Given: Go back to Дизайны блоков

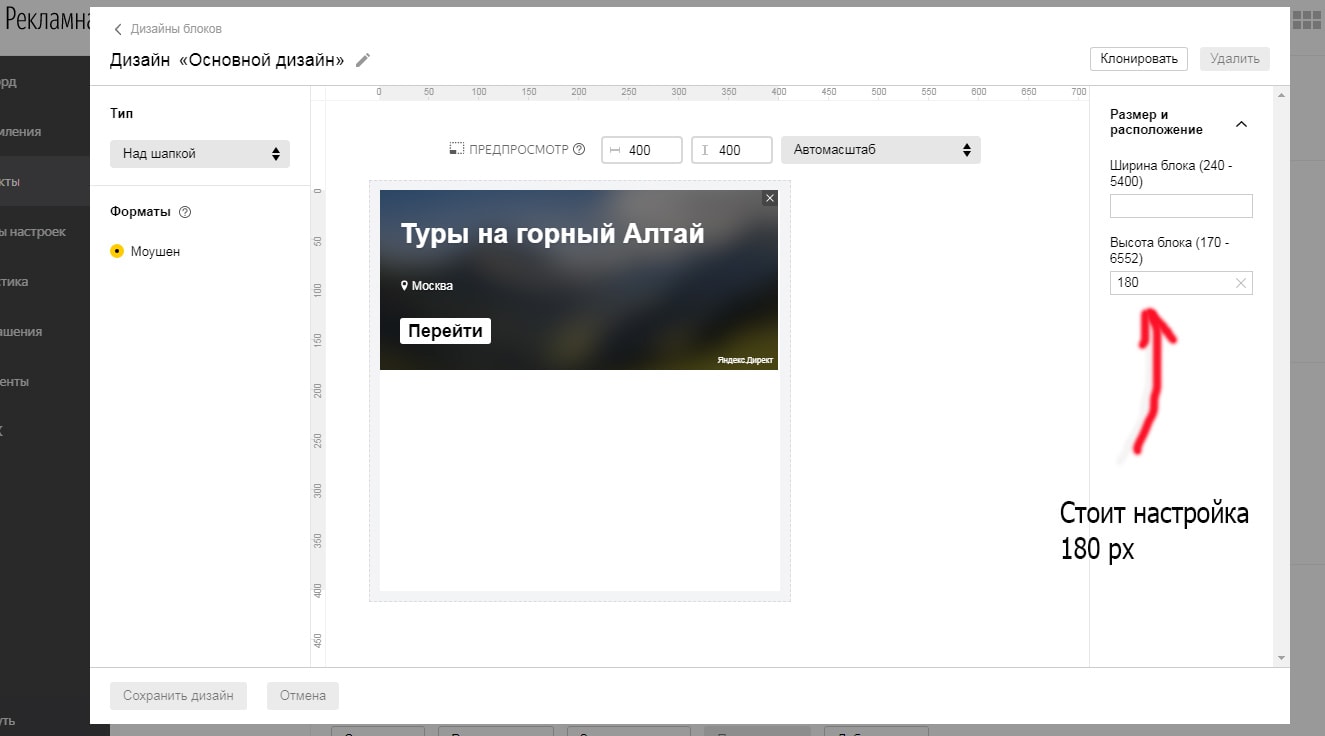Looking at the screenshot, I should point(176,29).
